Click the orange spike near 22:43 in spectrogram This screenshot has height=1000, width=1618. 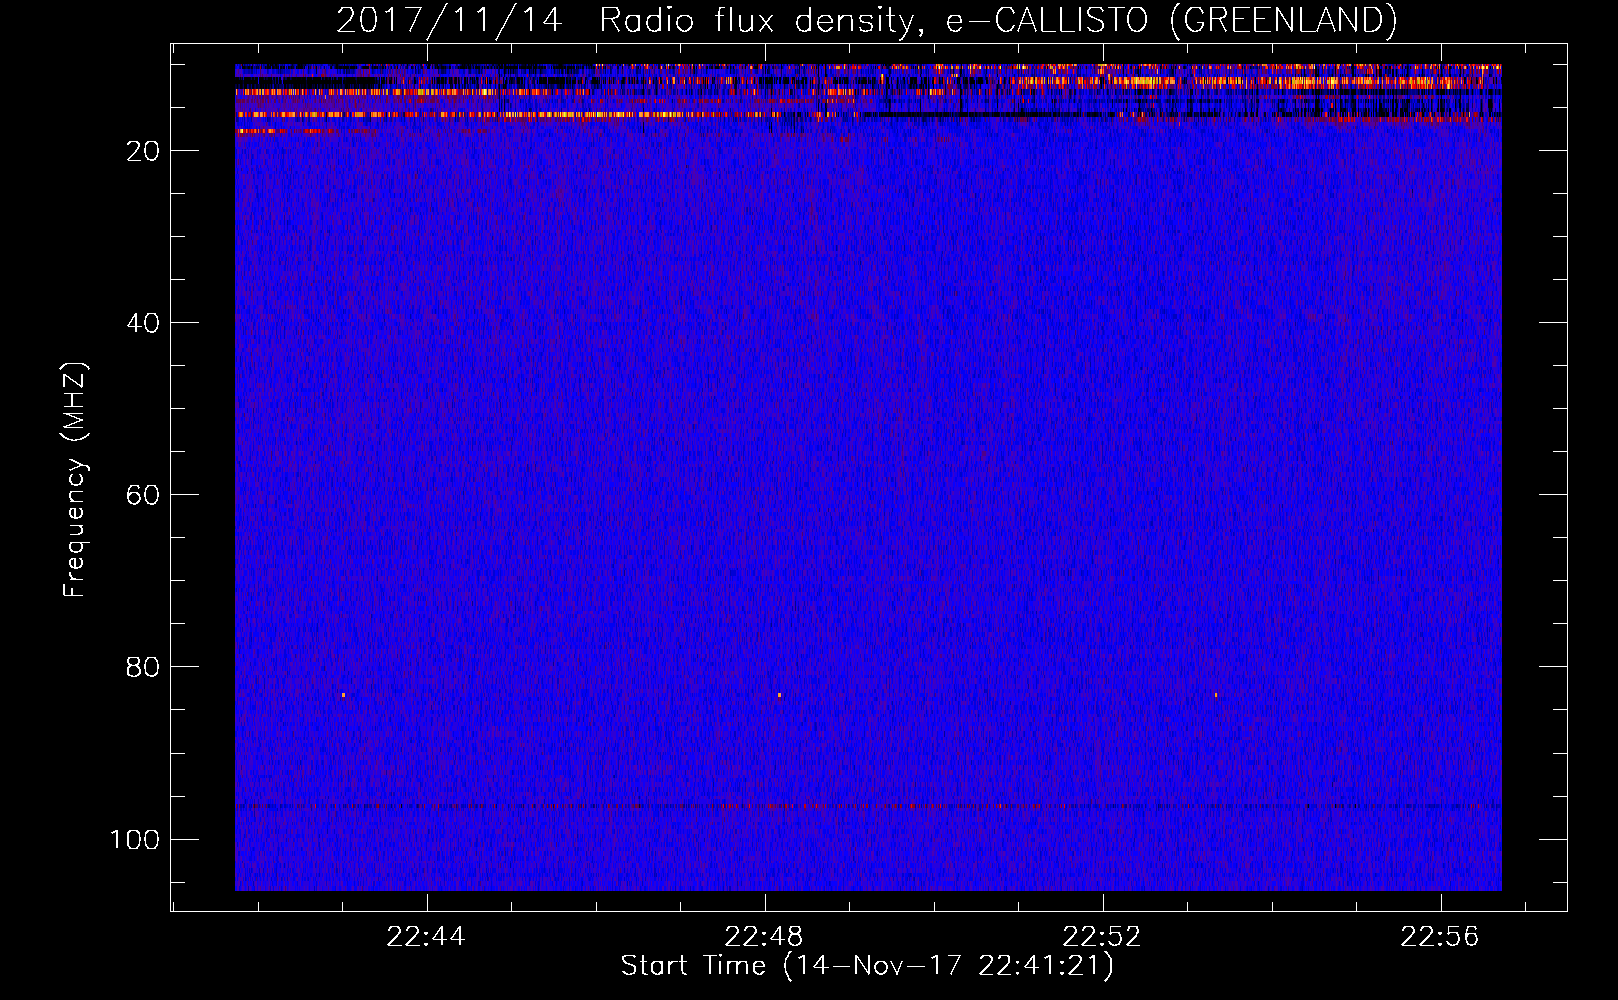coord(343,695)
